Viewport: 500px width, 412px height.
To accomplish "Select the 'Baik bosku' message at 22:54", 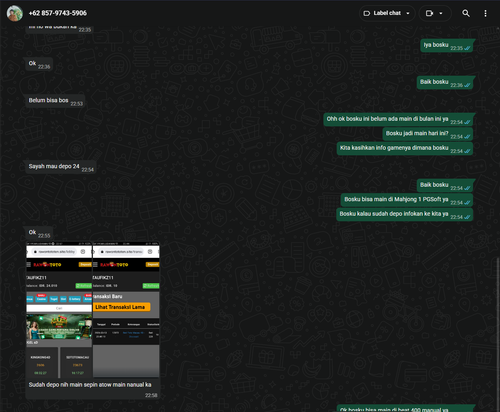I will 445,185.
